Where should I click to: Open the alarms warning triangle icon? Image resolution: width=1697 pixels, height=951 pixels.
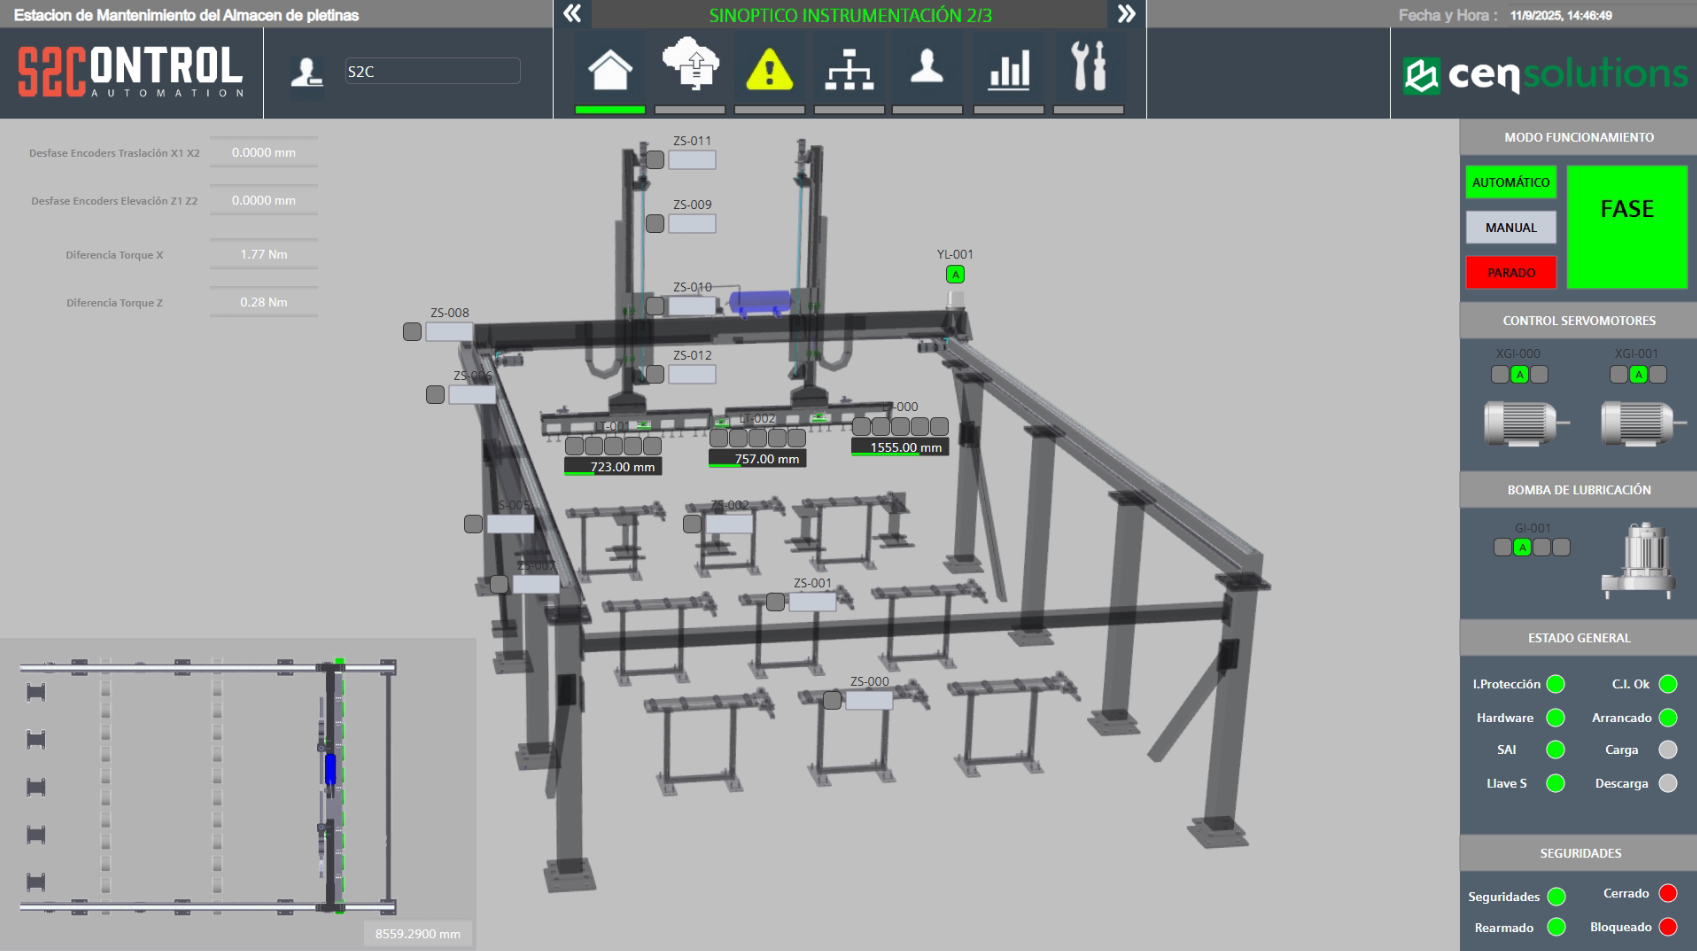(x=769, y=71)
